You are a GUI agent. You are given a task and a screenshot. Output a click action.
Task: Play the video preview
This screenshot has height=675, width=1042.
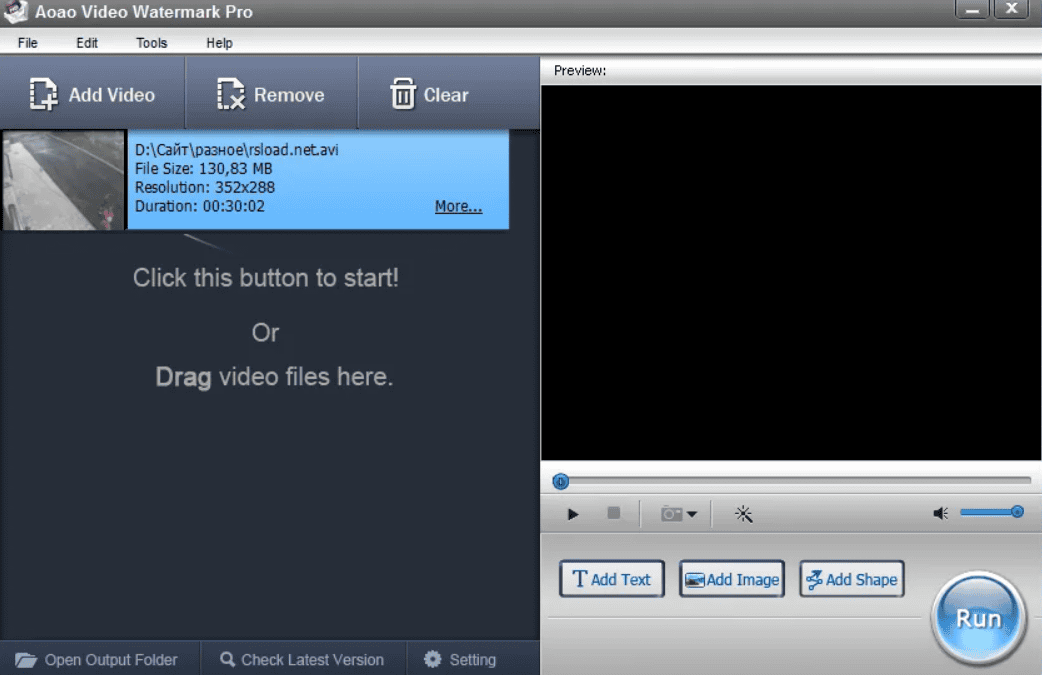[x=573, y=514]
